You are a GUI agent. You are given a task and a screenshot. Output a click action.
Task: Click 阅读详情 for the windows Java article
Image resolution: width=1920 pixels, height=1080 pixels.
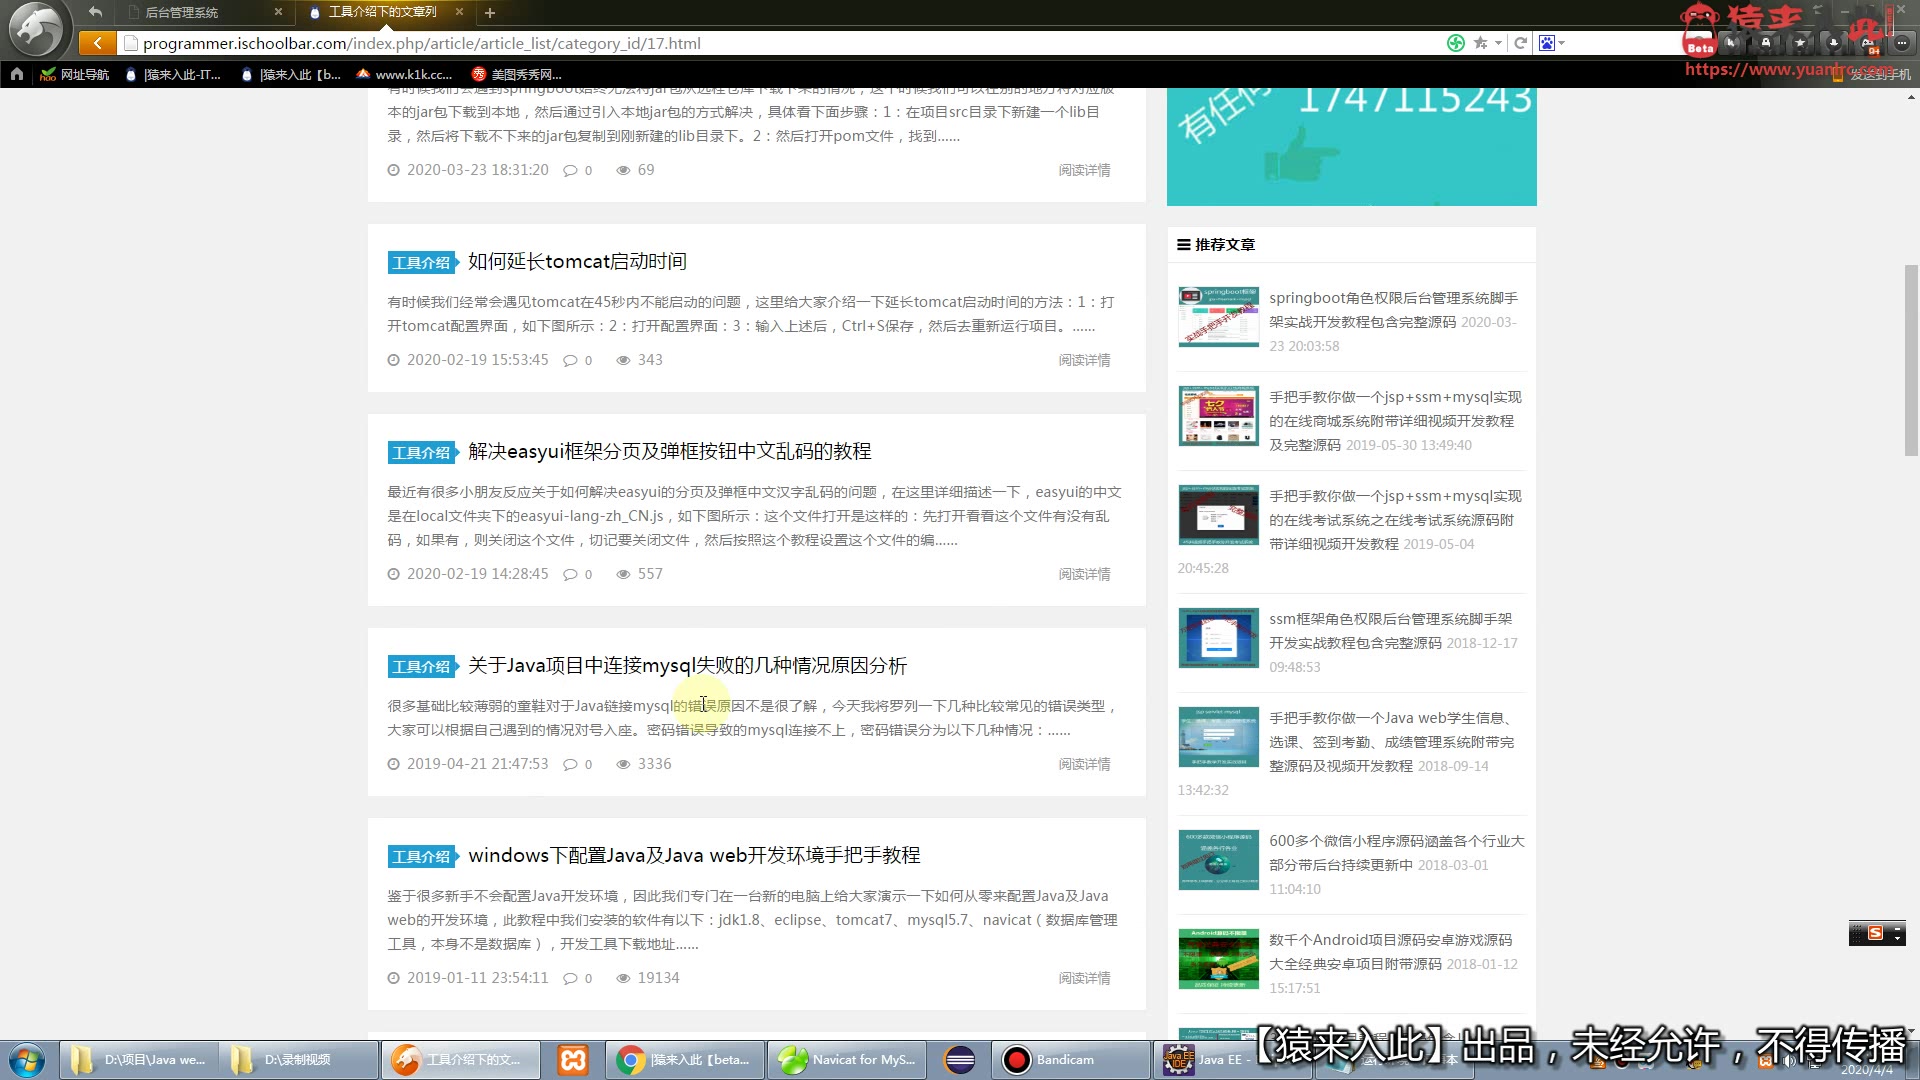(1085, 978)
